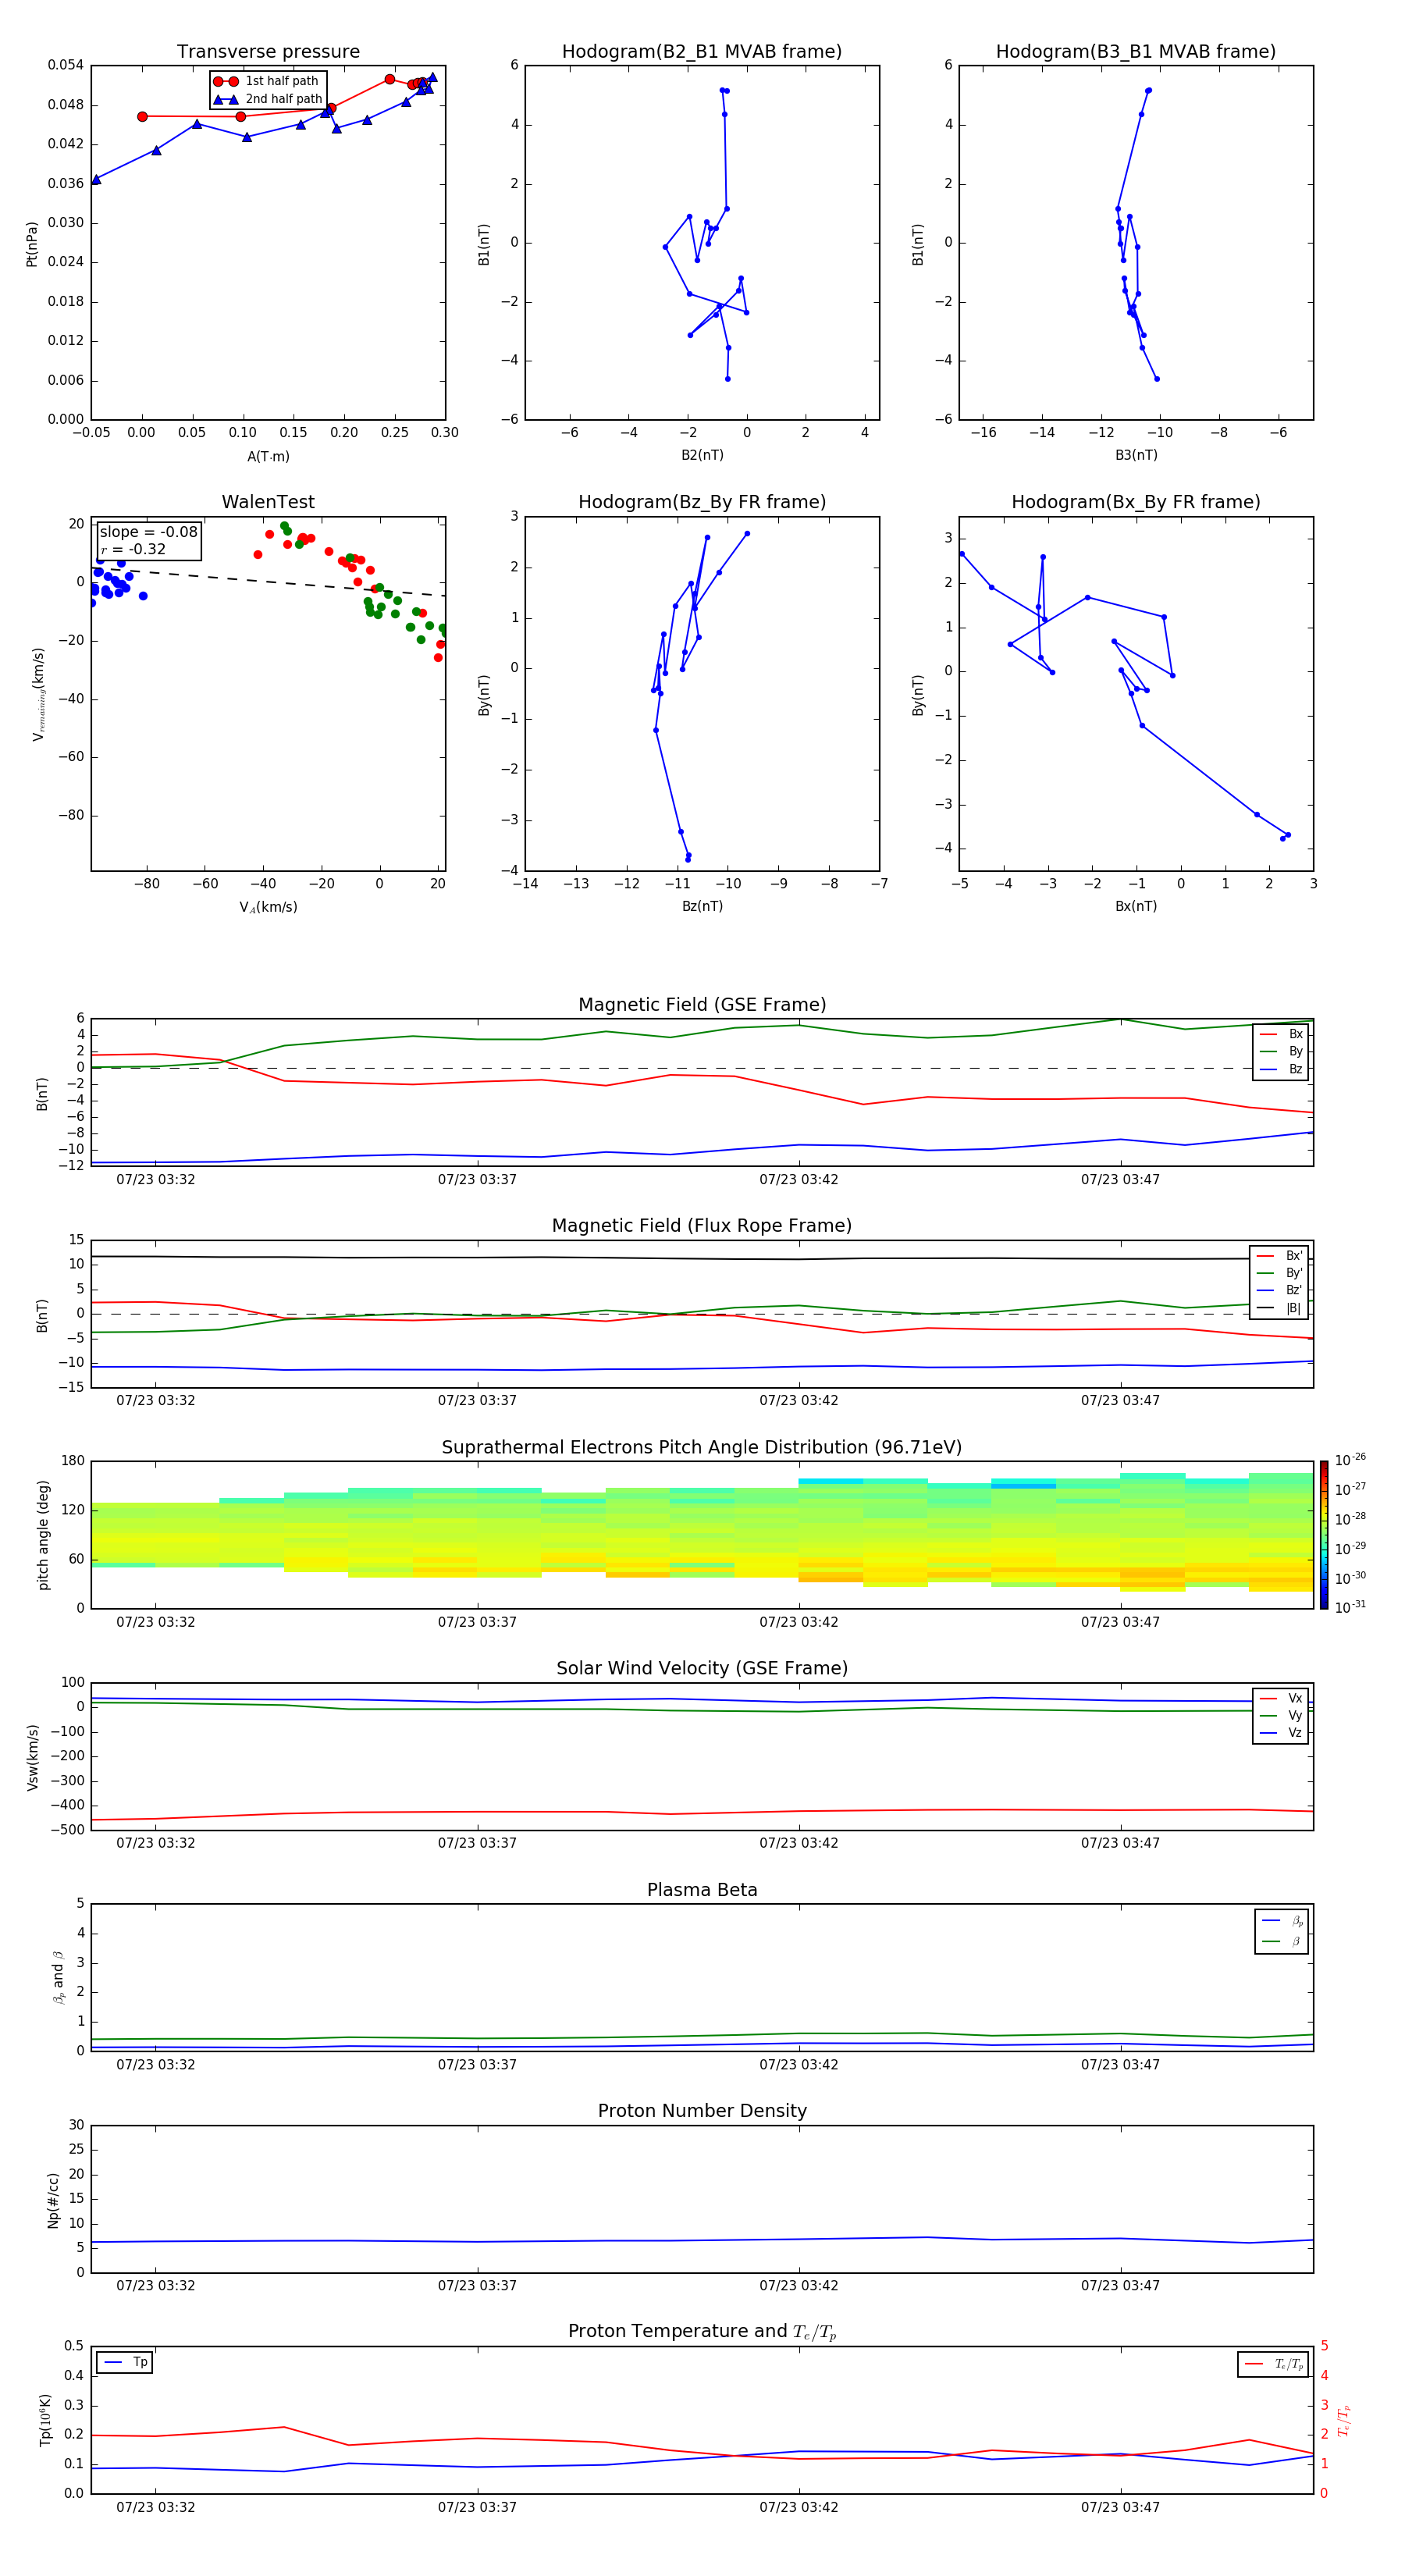Click 'Solar Wind Velocity (GSE Frame)' title
This screenshot has height=2576, width=1405.
(x=702, y=1669)
